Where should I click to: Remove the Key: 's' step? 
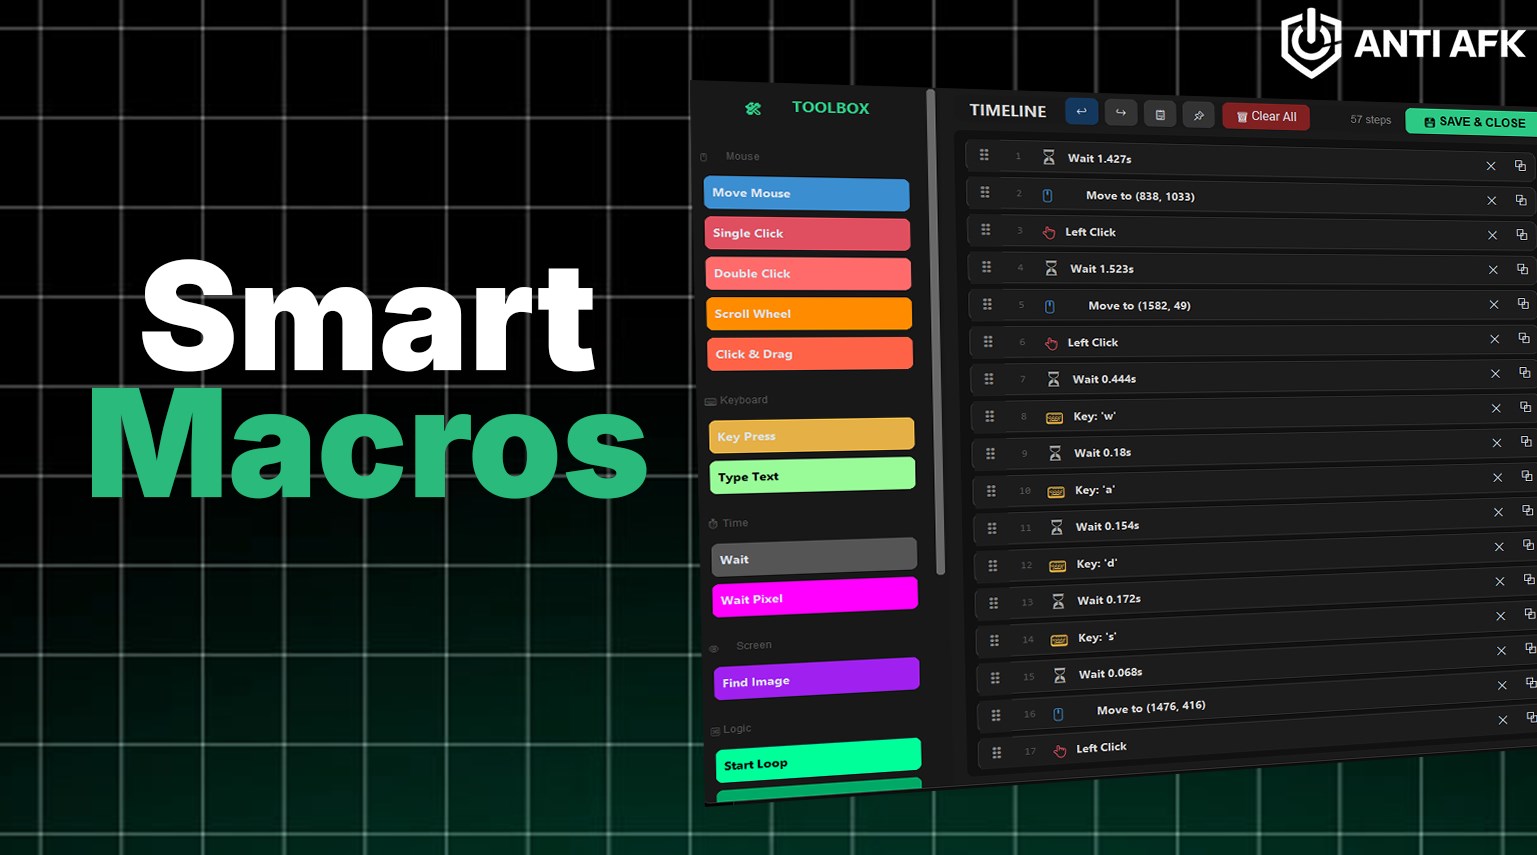[1501, 616]
